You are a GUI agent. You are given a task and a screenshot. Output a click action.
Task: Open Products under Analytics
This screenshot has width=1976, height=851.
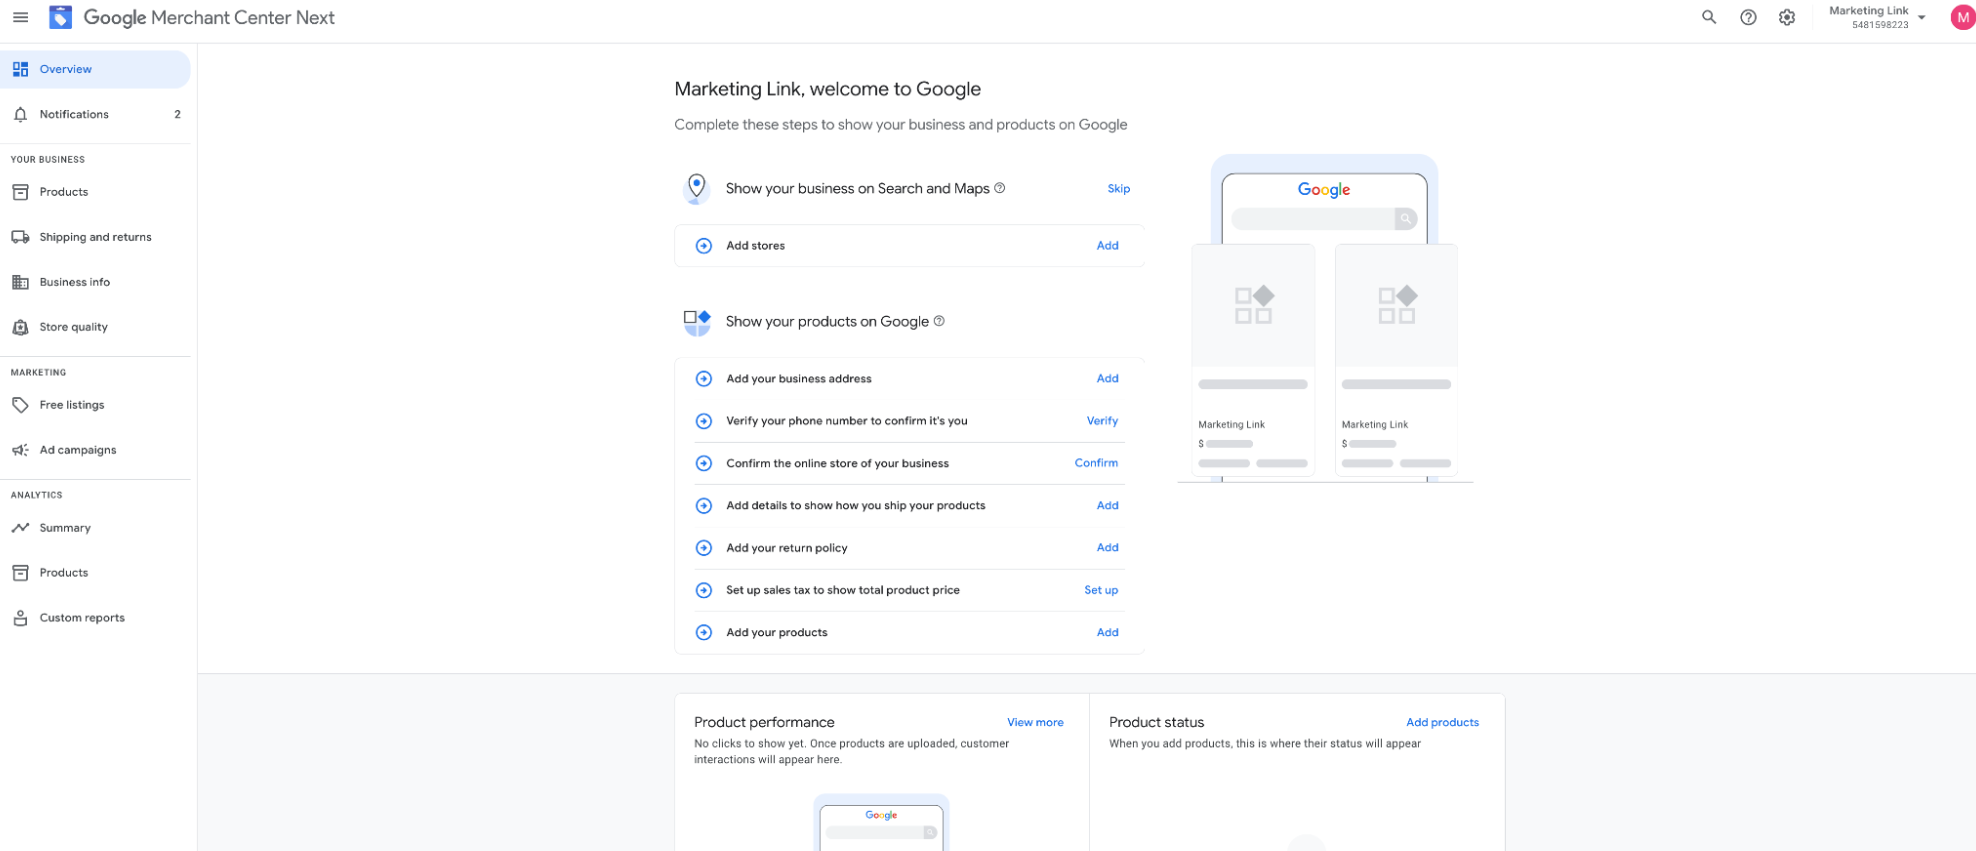pos(95,573)
